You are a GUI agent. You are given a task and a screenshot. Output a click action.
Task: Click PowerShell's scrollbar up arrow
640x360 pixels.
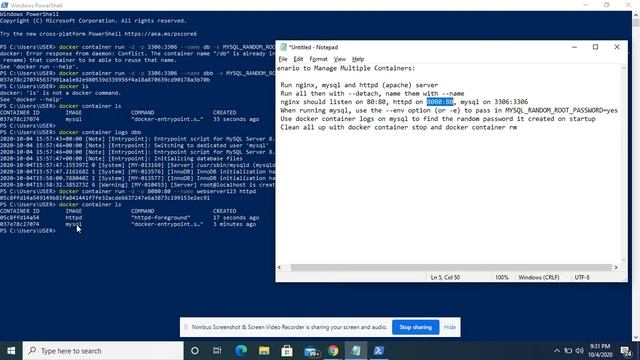pos(636,15)
